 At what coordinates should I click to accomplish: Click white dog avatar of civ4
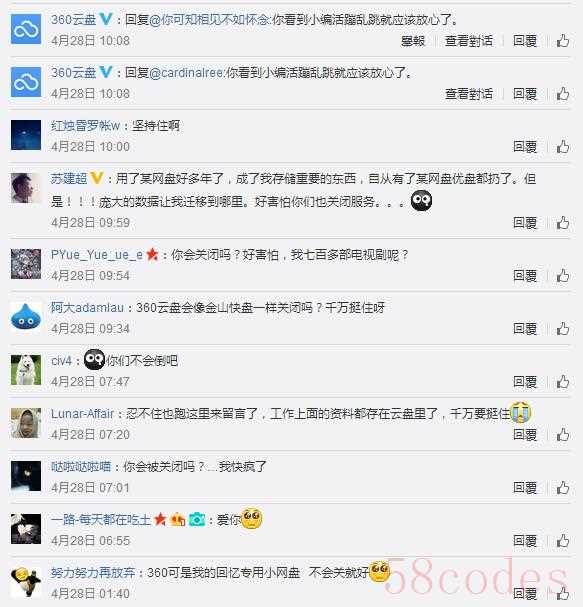pos(26,370)
